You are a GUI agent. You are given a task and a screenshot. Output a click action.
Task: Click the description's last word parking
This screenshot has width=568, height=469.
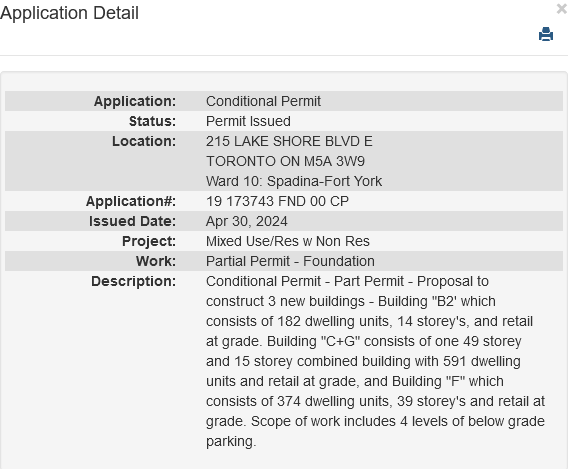click(x=231, y=441)
